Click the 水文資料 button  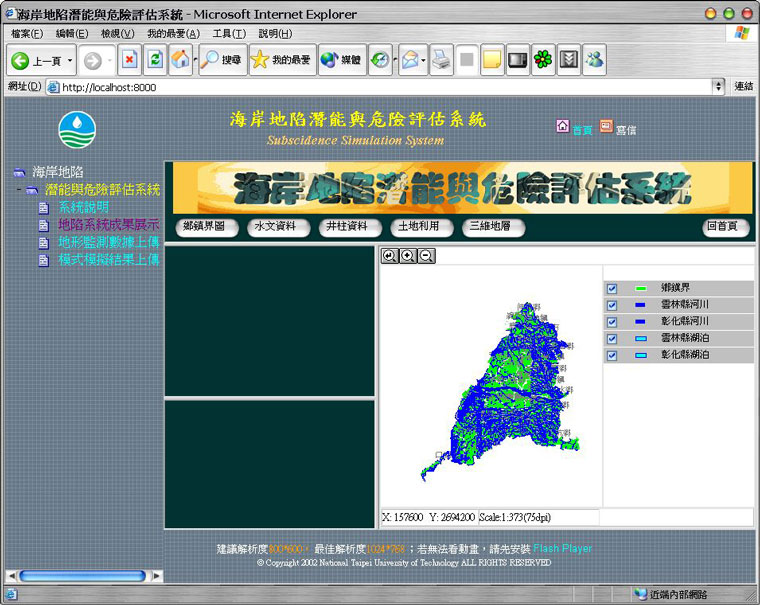(275, 227)
